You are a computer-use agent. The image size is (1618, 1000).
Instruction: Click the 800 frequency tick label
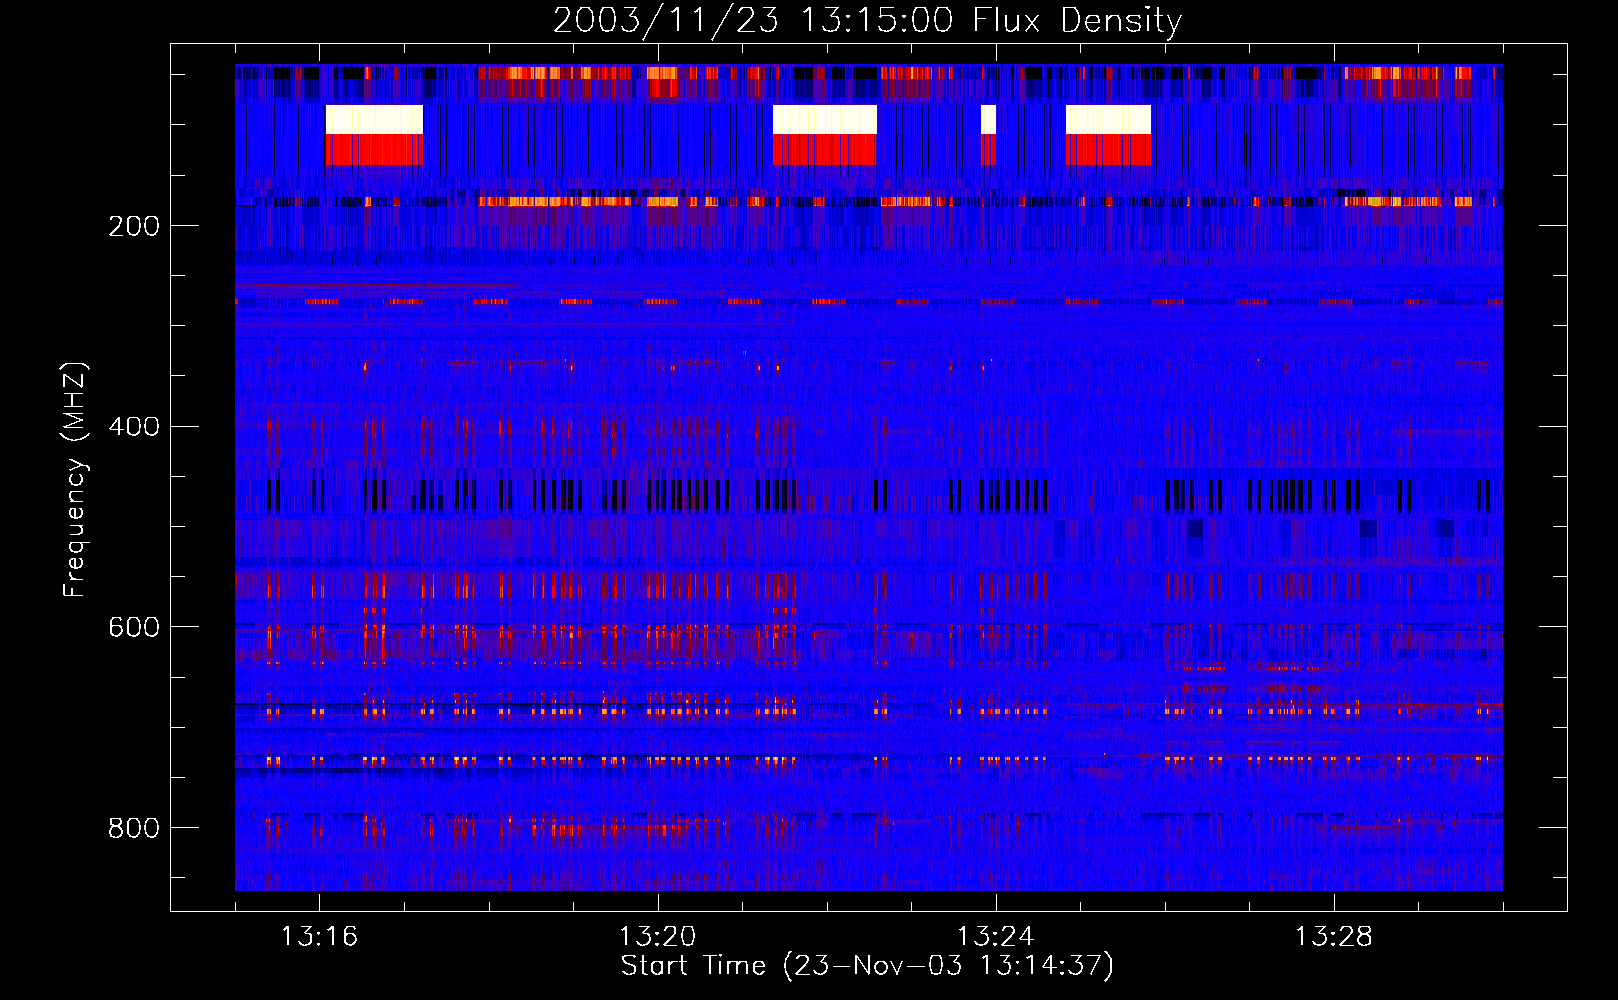tap(134, 828)
